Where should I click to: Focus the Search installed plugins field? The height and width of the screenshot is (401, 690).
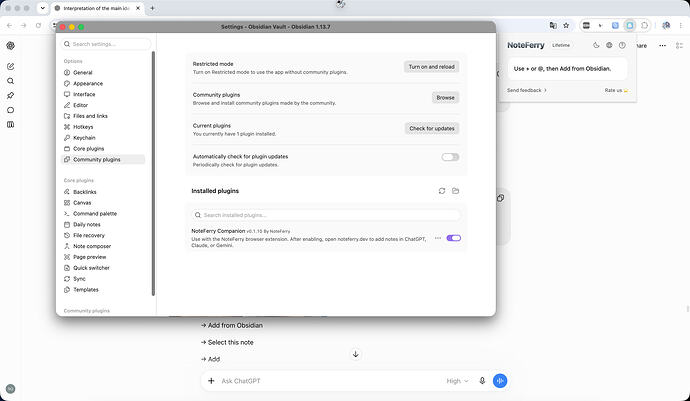coord(326,215)
